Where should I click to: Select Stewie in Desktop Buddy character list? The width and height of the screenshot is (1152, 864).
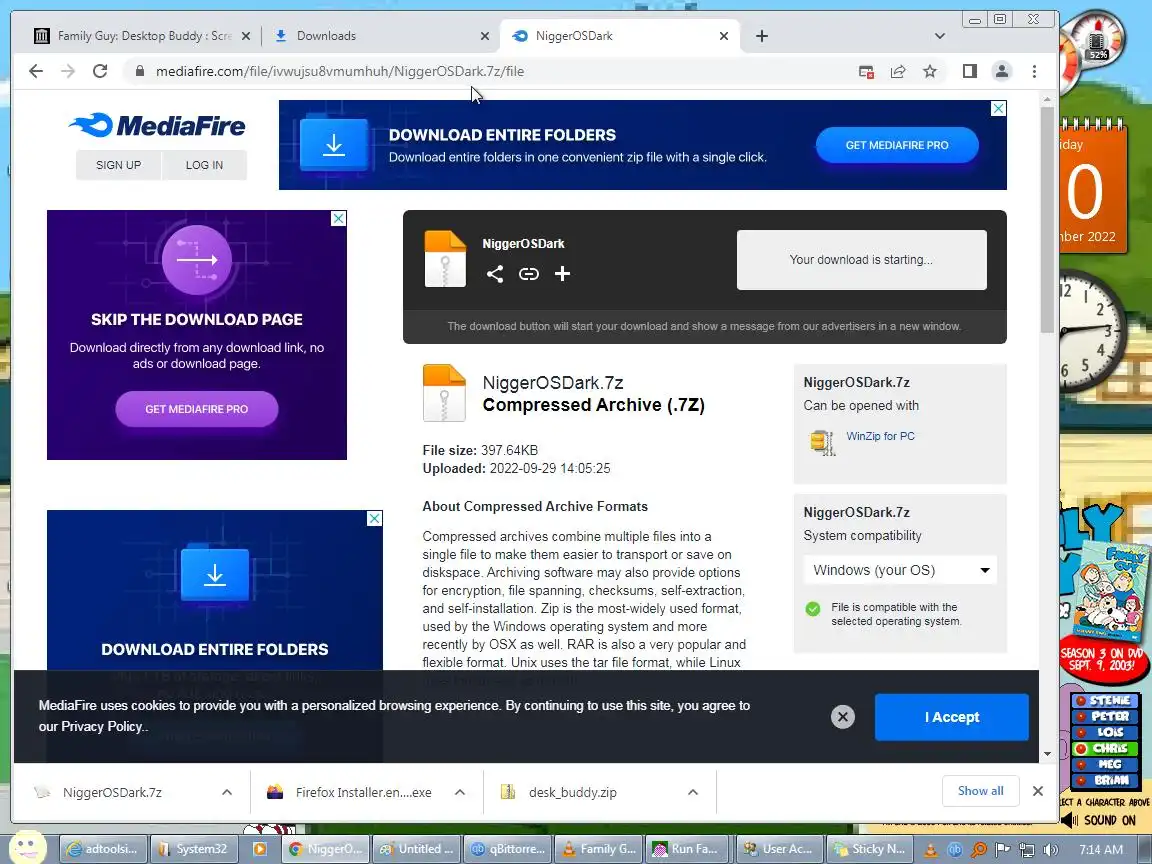point(1104,700)
